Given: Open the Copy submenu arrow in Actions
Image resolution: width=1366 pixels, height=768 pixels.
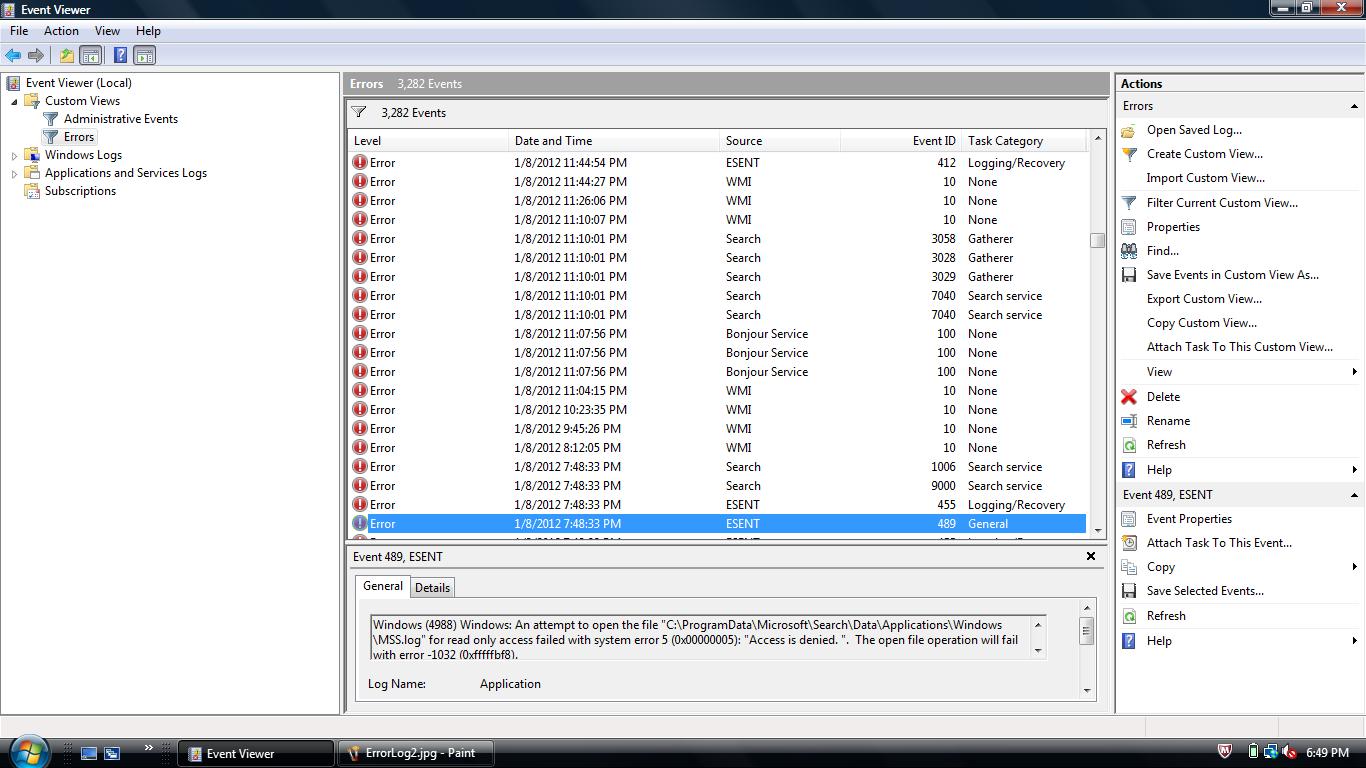Looking at the screenshot, I should [1354, 567].
